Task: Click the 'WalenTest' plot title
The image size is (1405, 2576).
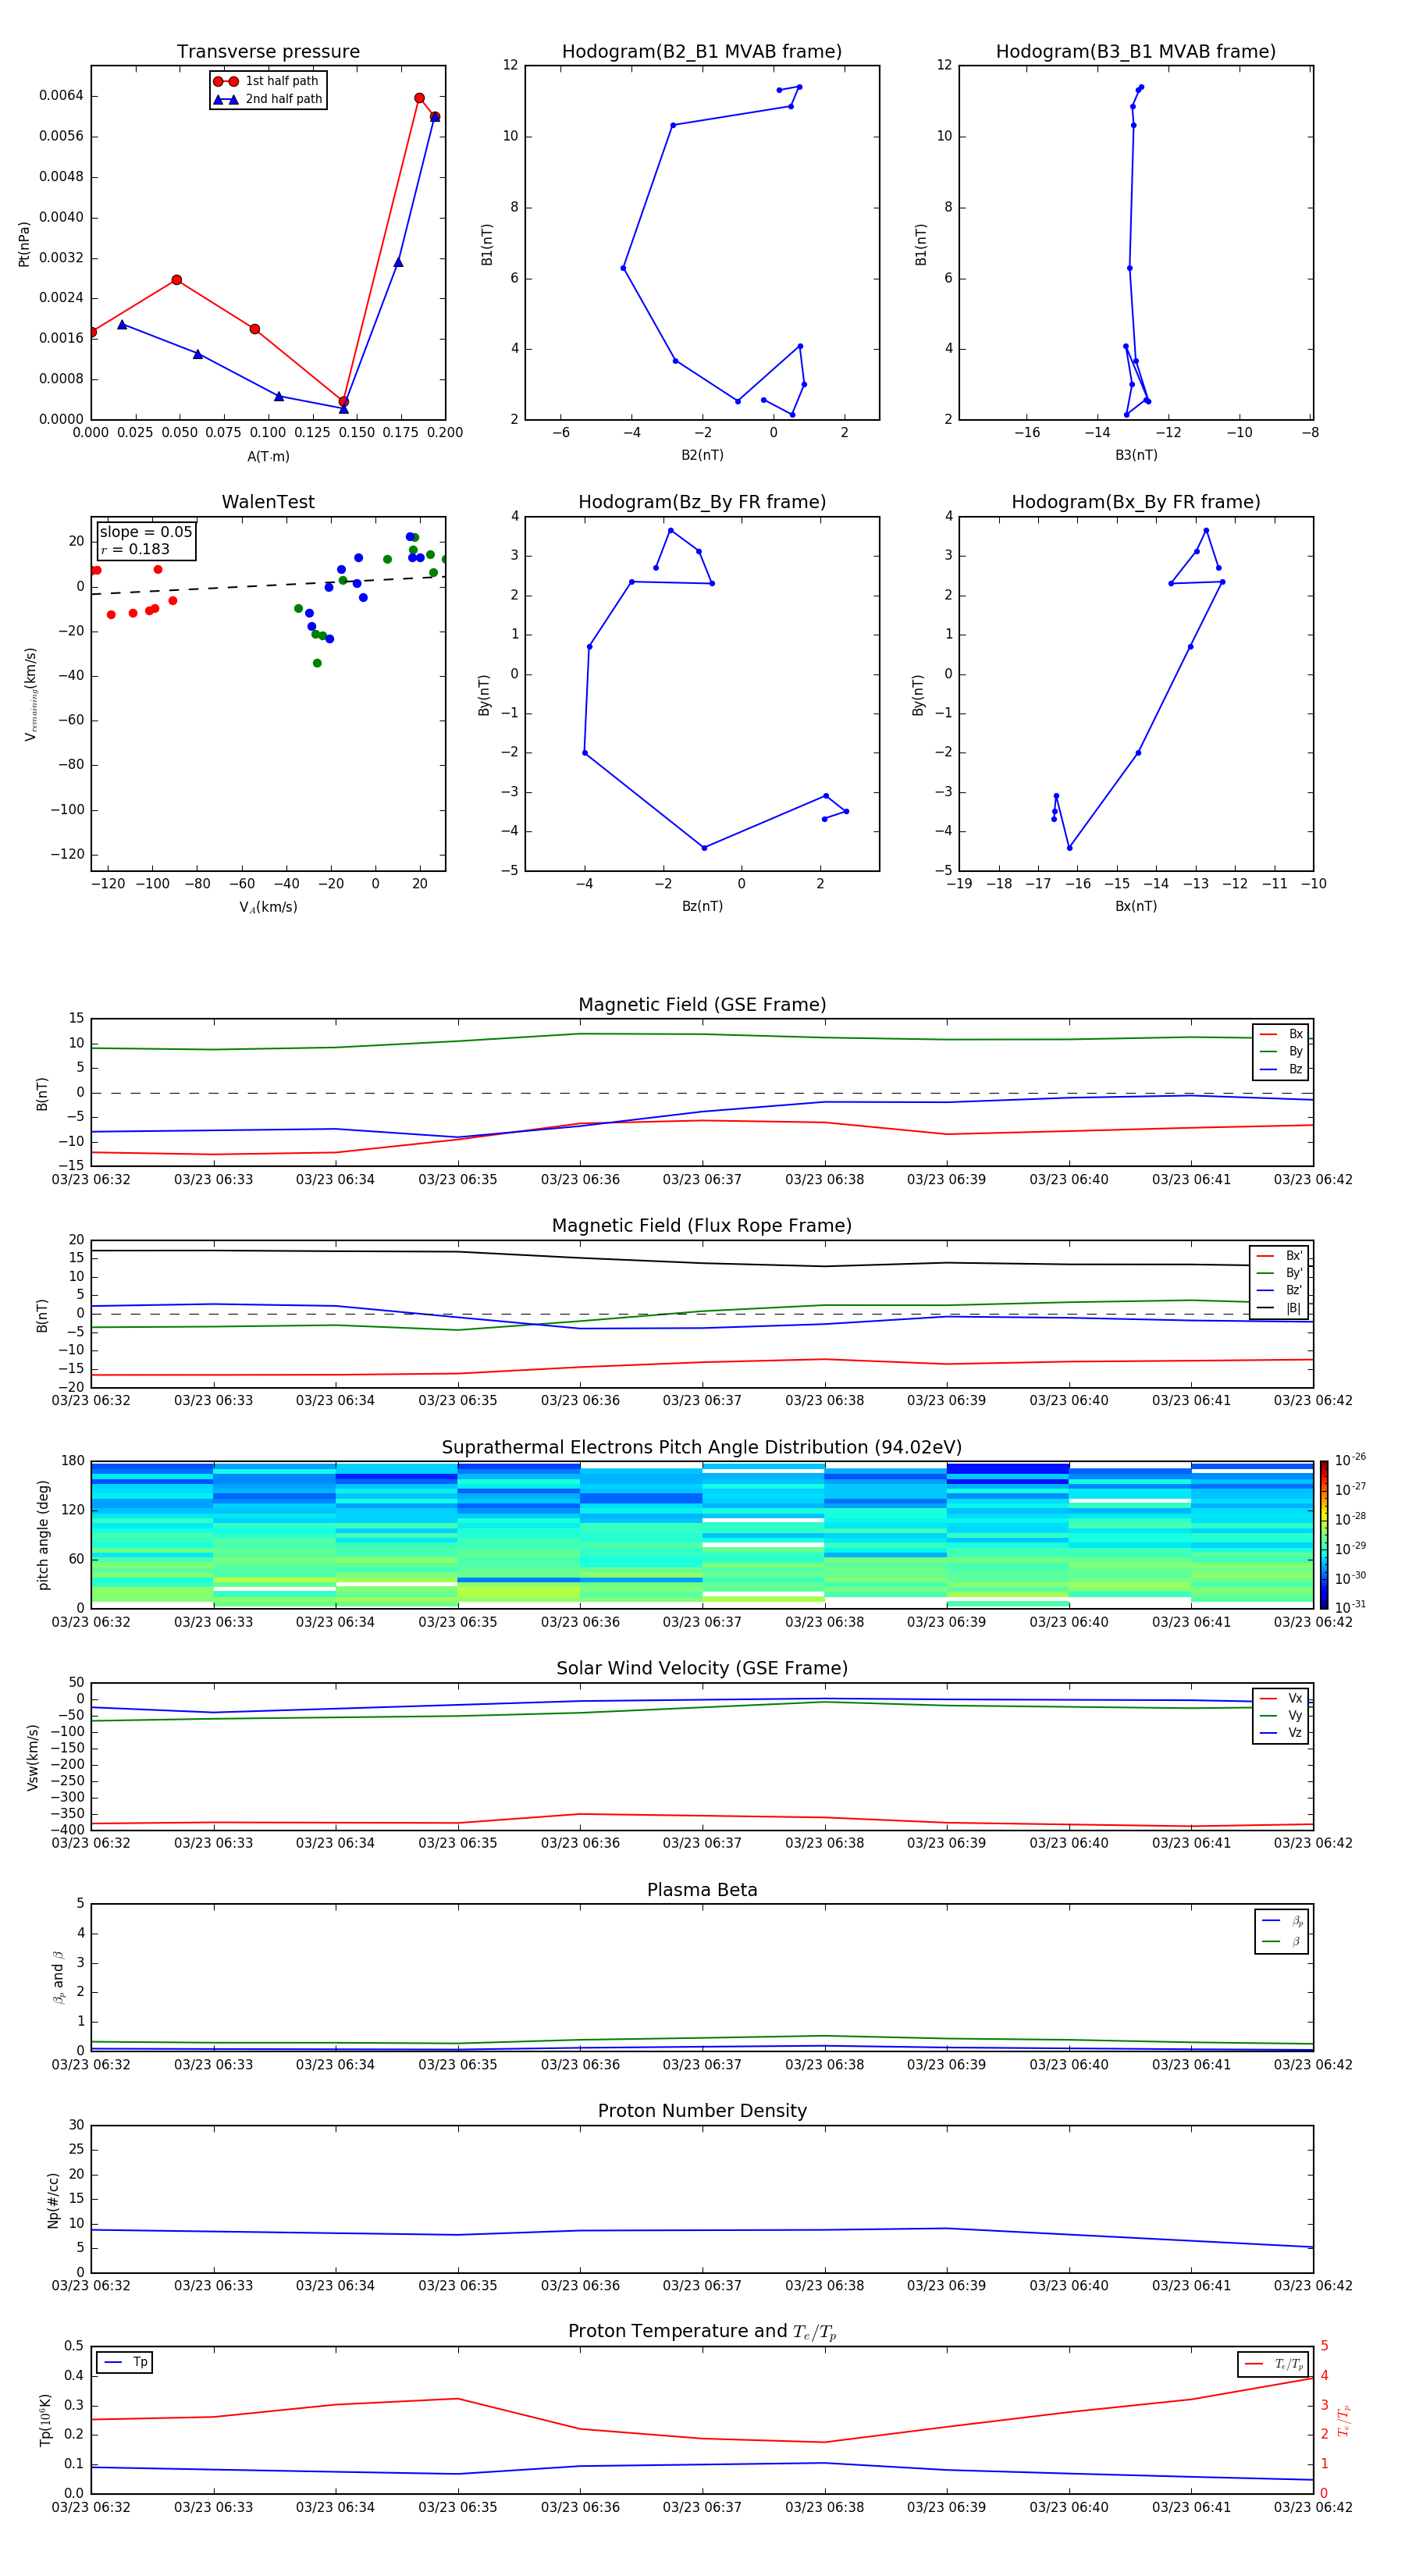Action: tap(268, 502)
